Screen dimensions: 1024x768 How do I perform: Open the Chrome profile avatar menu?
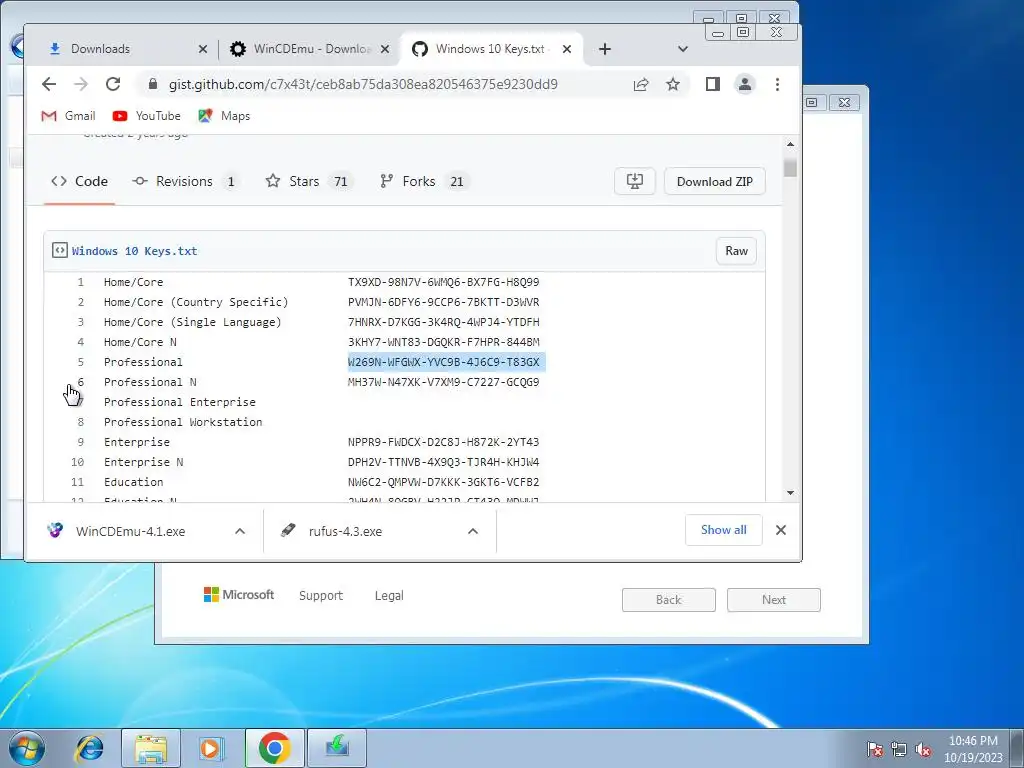[744, 84]
